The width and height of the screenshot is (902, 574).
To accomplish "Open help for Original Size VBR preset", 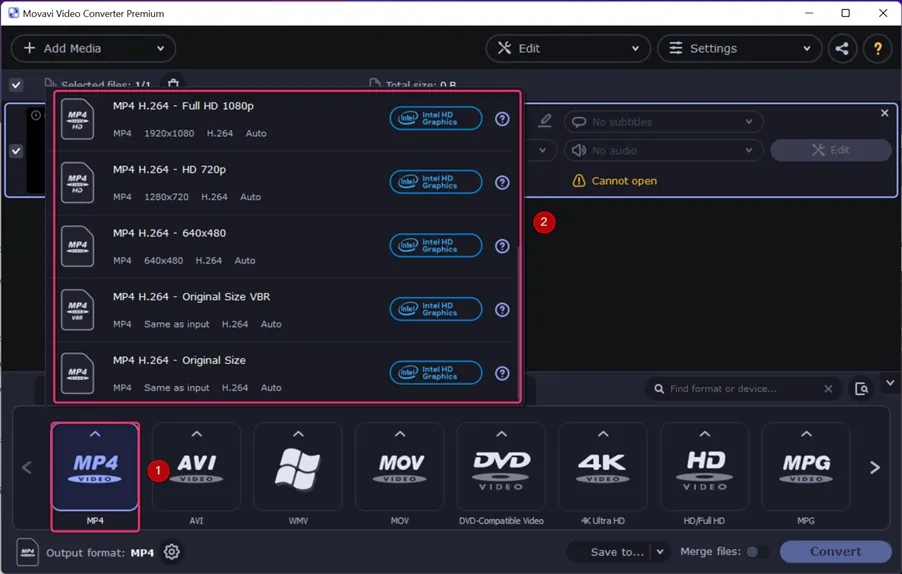I will coord(502,310).
